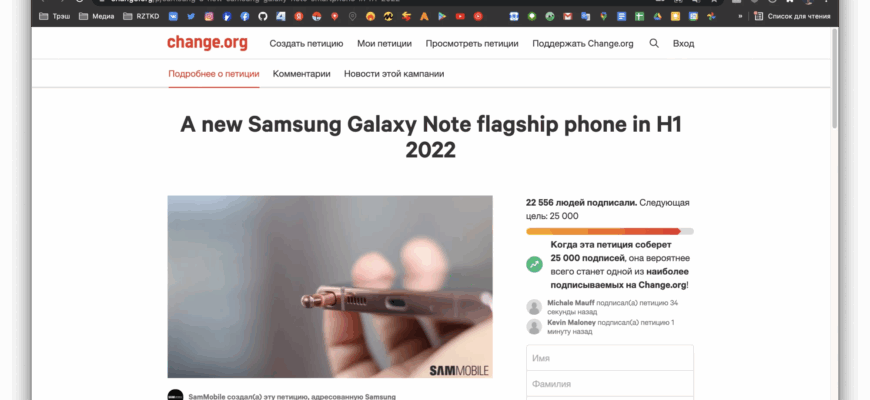
Task: Open the VK bookmark icon
Action: pos(173,17)
